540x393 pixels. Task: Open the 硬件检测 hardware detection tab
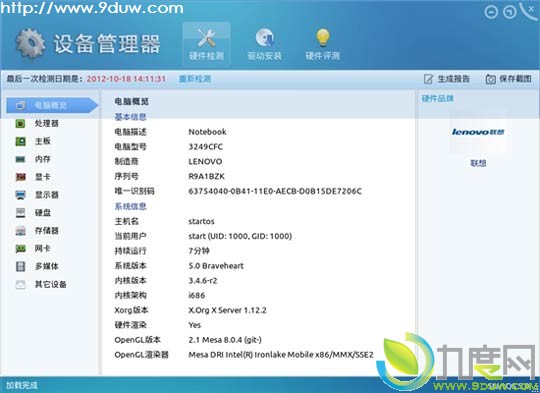[x=206, y=44]
